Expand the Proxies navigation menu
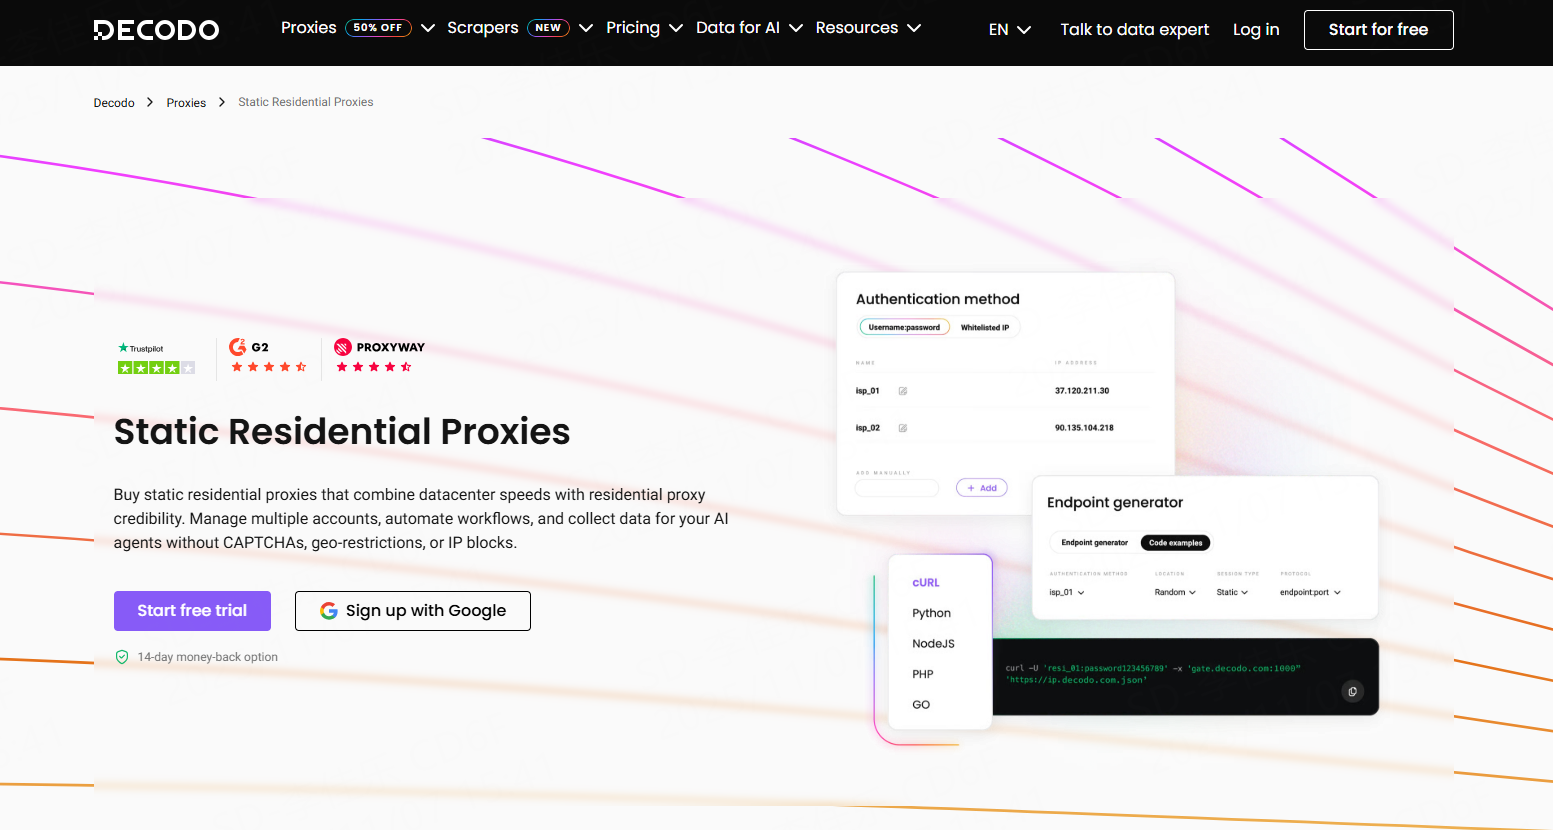Screen dimensions: 1553x830 pyautogui.click(x=308, y=28)
